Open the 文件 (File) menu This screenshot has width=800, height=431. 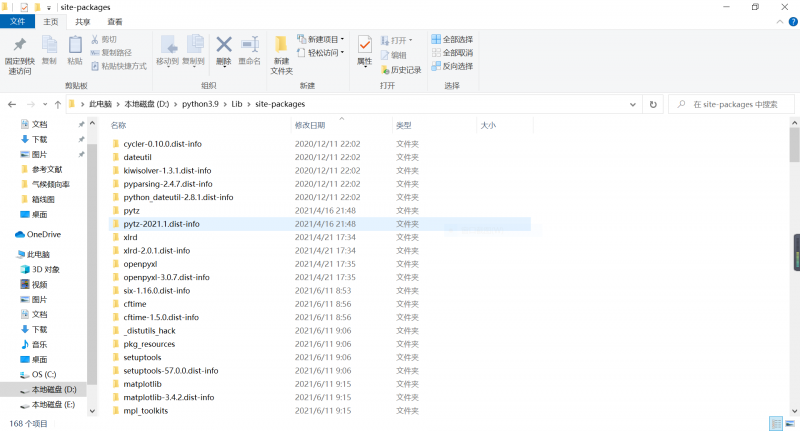pos(18,21)
